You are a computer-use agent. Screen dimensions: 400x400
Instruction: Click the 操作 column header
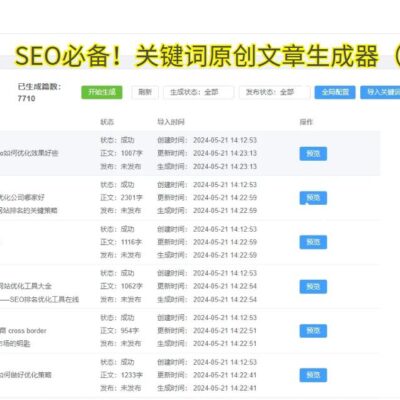[306, 122]
